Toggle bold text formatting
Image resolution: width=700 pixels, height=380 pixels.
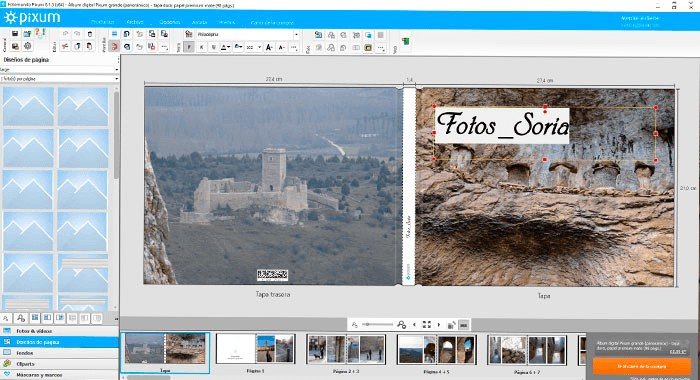click(x=189, y=47)
